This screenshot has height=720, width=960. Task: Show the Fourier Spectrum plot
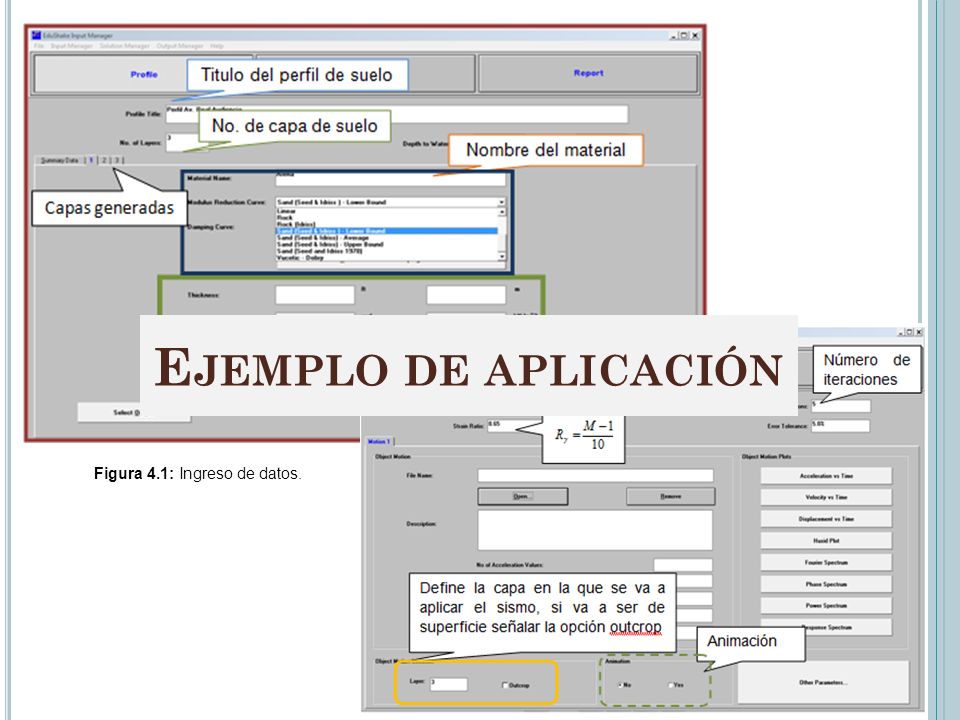tap(826, 562)
